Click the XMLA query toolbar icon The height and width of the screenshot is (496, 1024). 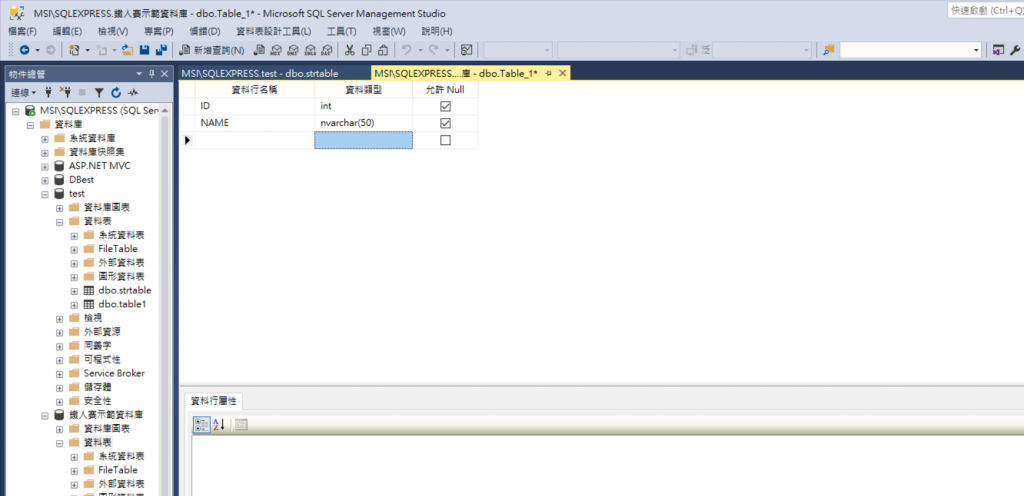point(310,50)
